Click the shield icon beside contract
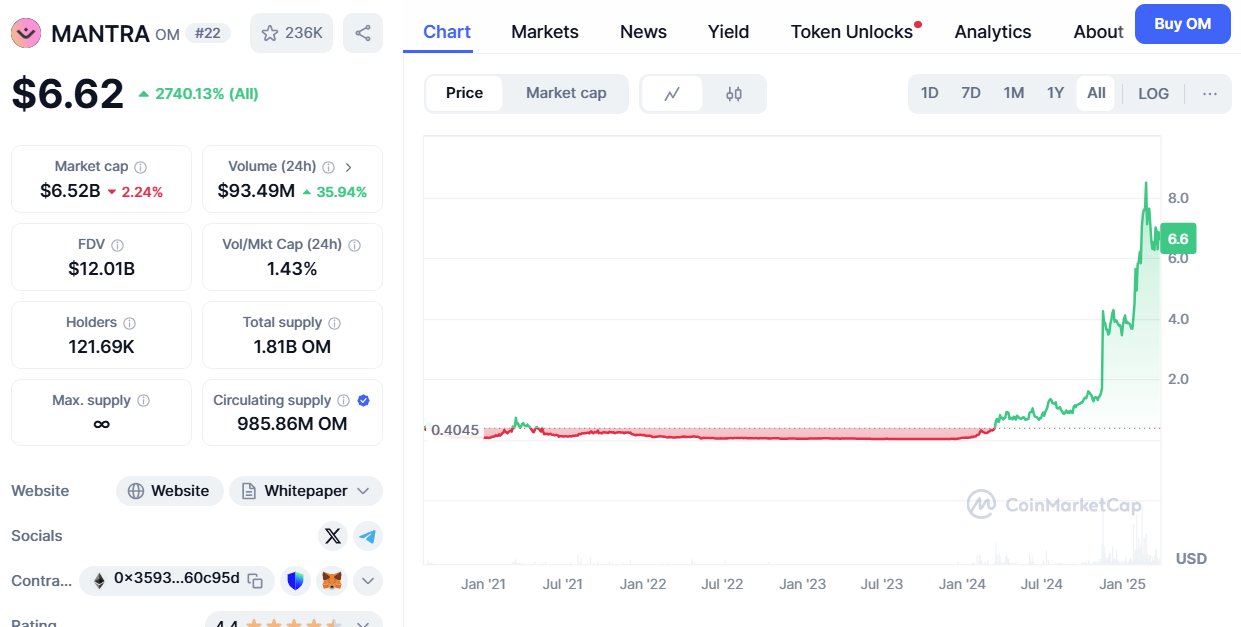Screen dimensions: 1241x627 (295, 580)
